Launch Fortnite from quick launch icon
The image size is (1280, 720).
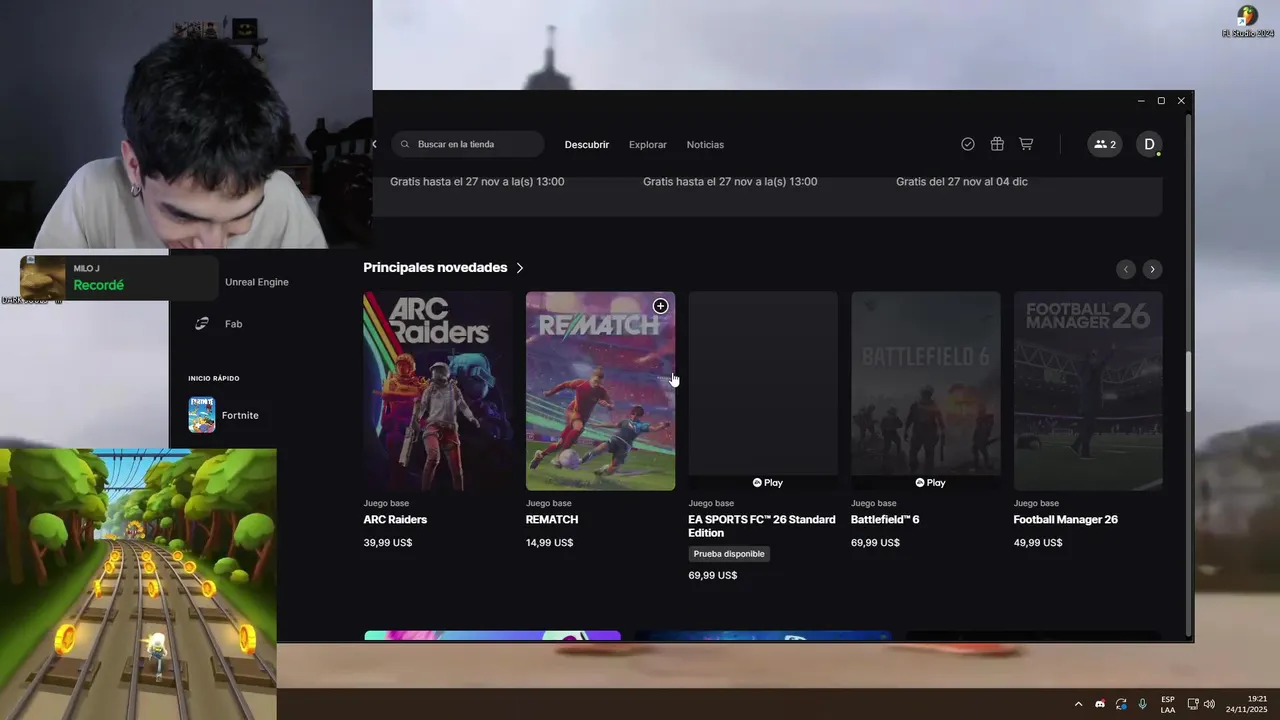coord(202,415)
